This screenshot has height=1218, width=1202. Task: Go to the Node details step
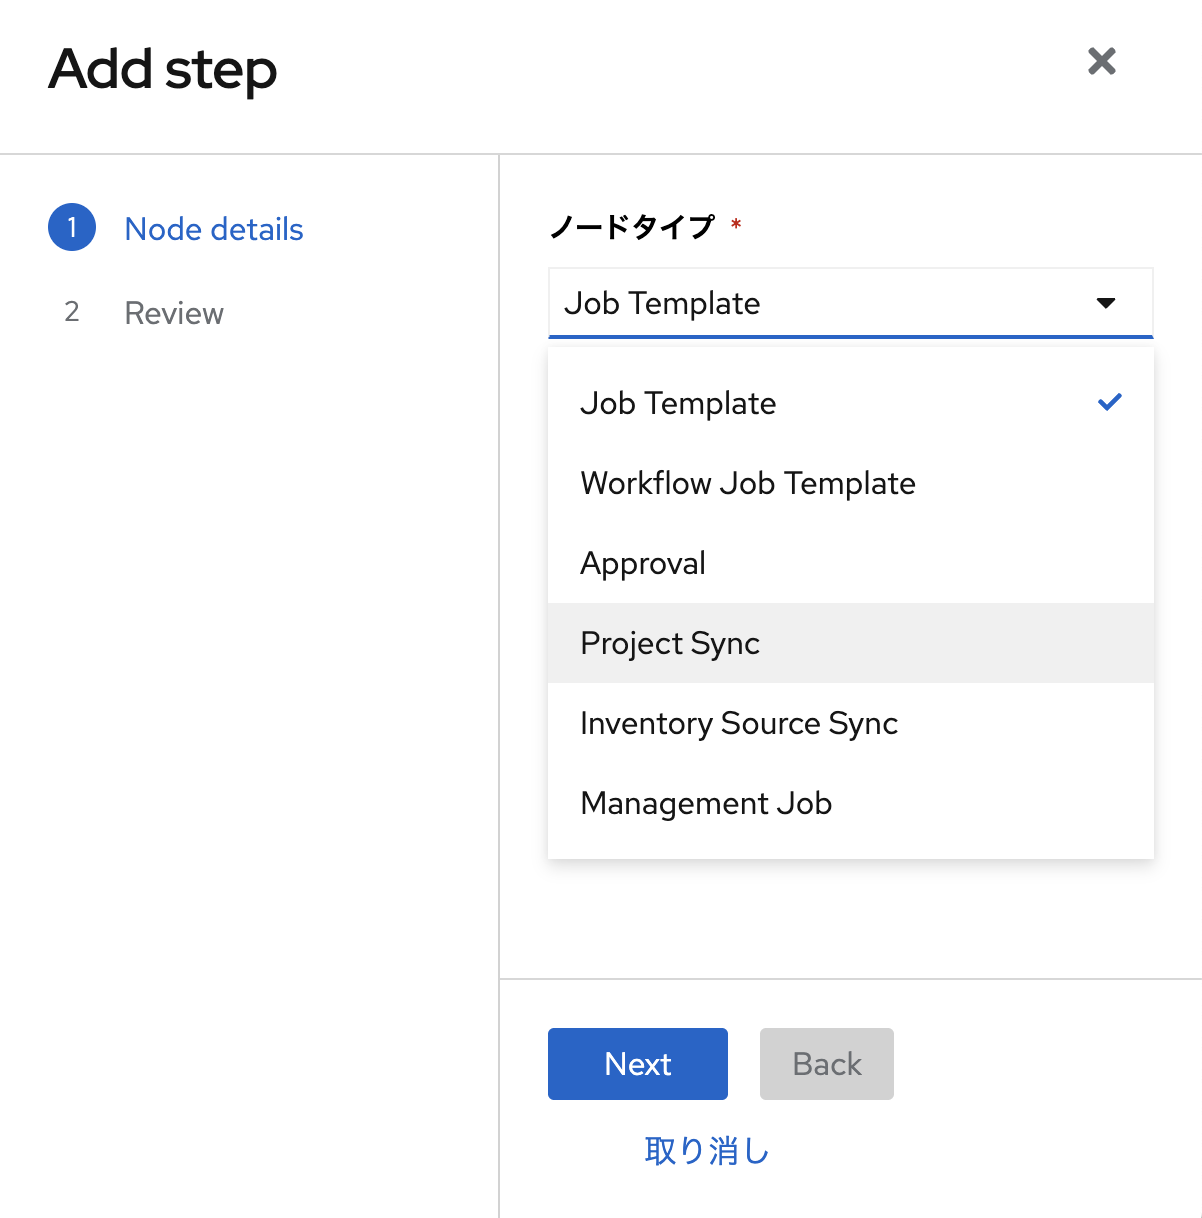click(214, 229)
